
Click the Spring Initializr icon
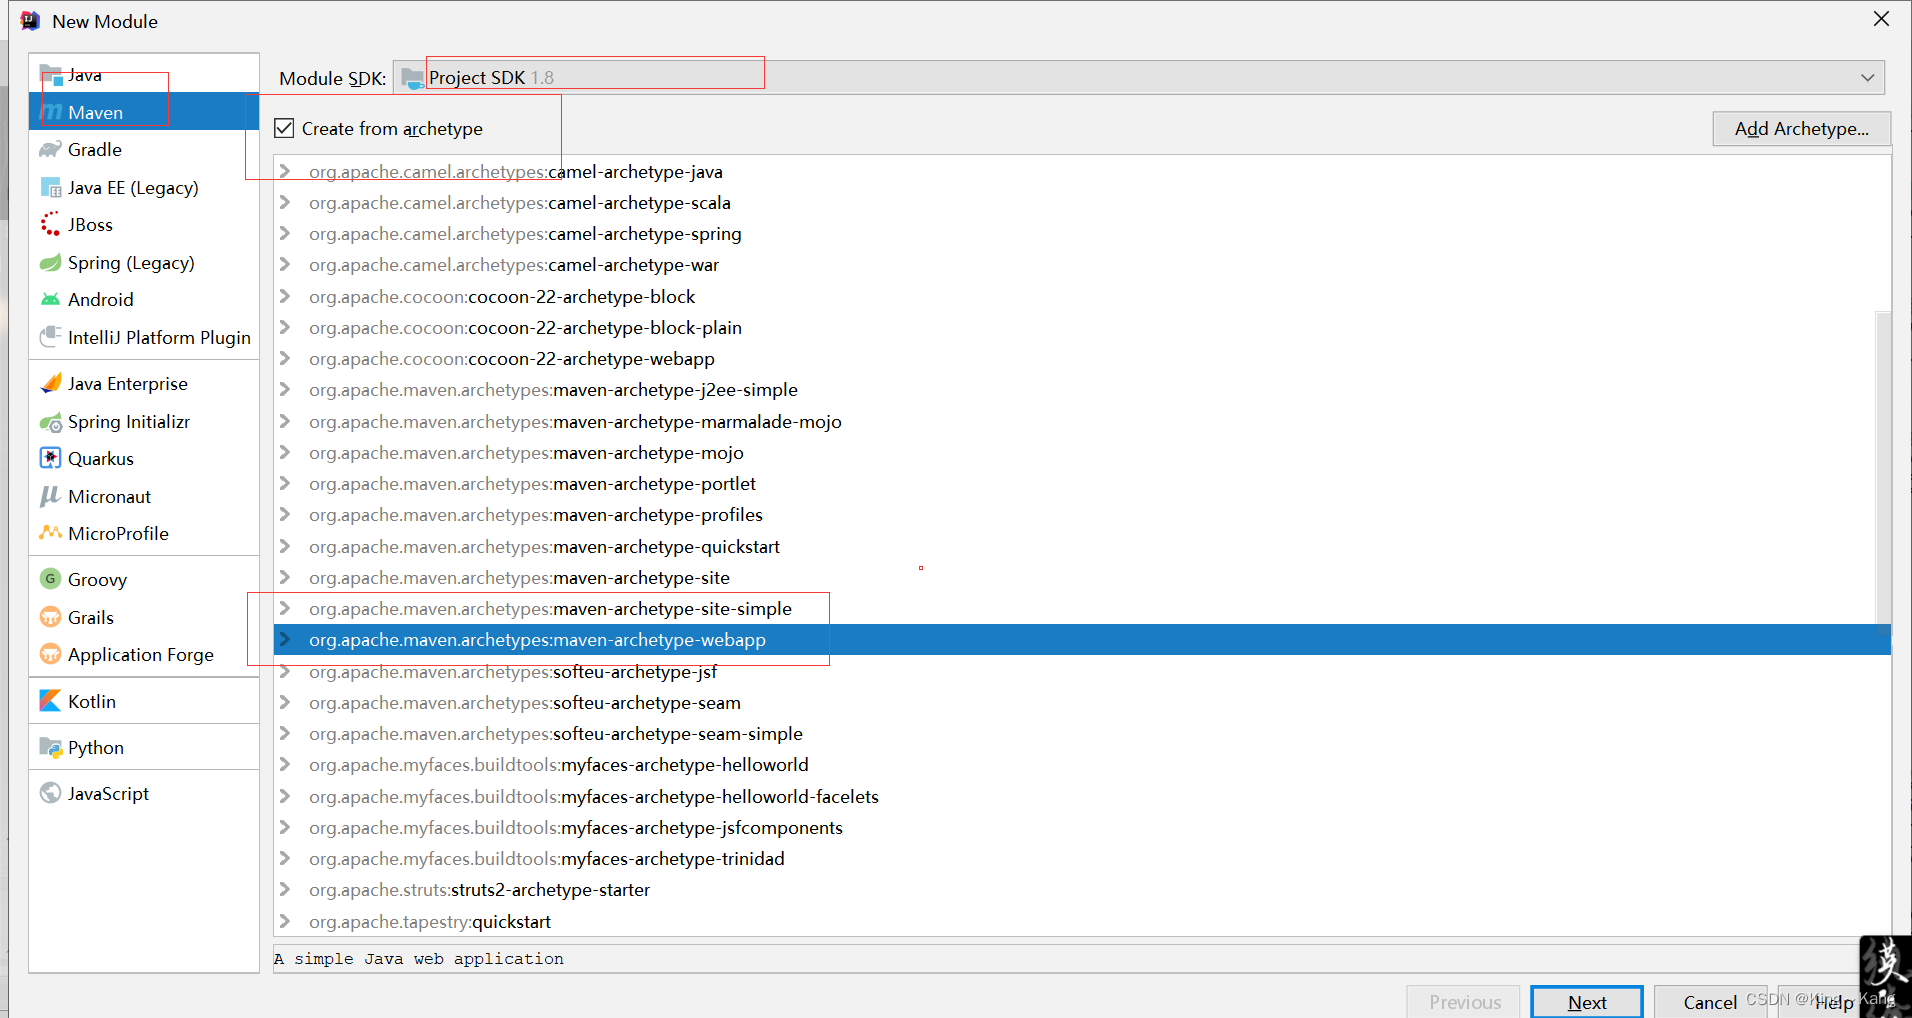point(51,421)
